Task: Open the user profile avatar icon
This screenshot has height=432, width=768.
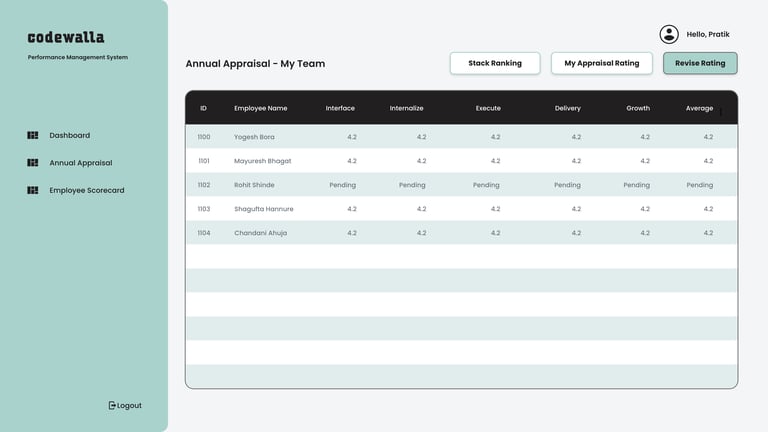Action: tap(669, 34)
